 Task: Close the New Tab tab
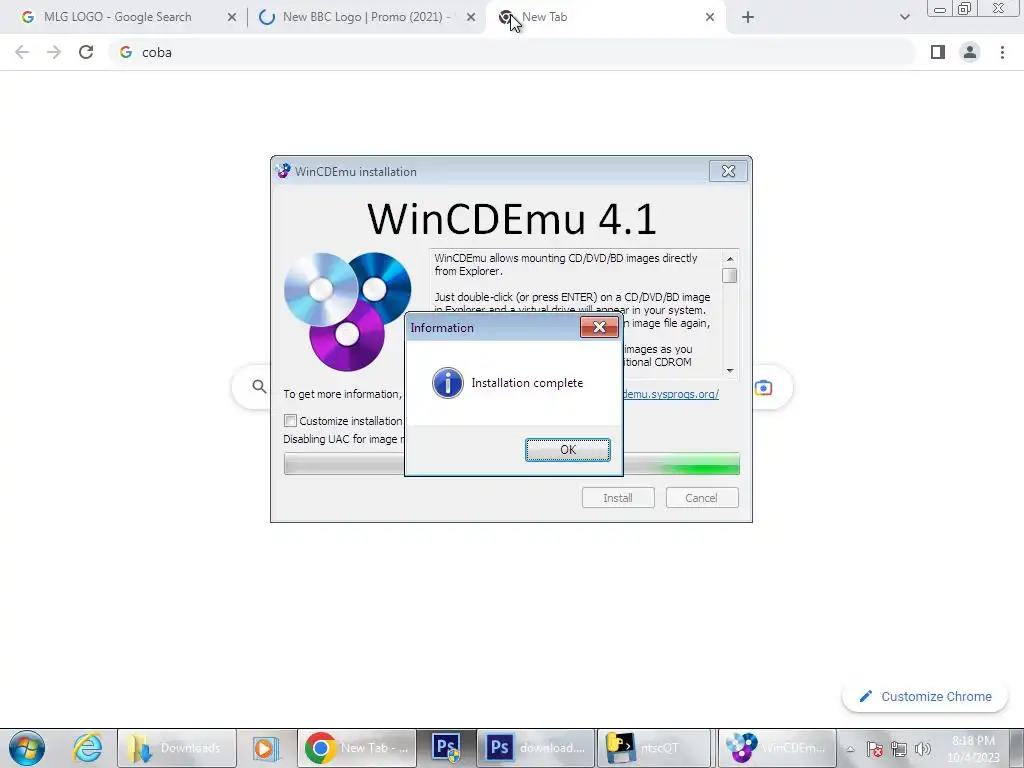coord(710,17)
